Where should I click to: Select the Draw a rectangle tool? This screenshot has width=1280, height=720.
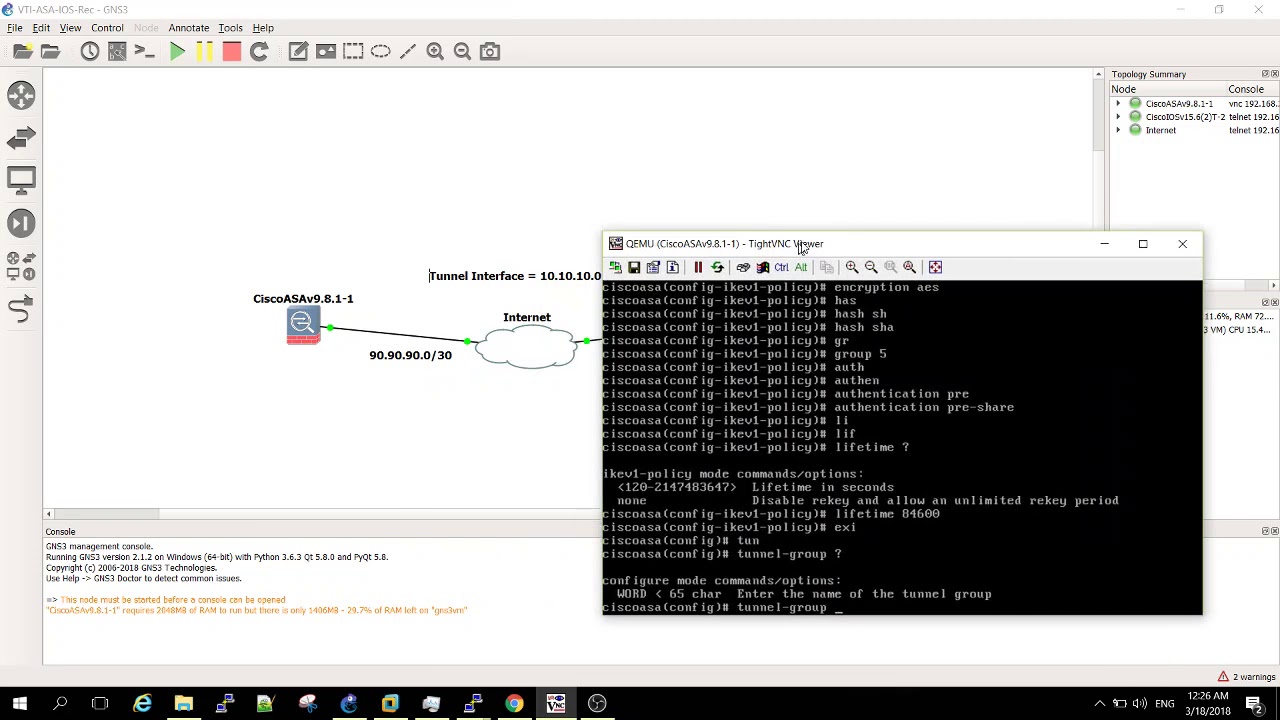click(x=353, y=51)
